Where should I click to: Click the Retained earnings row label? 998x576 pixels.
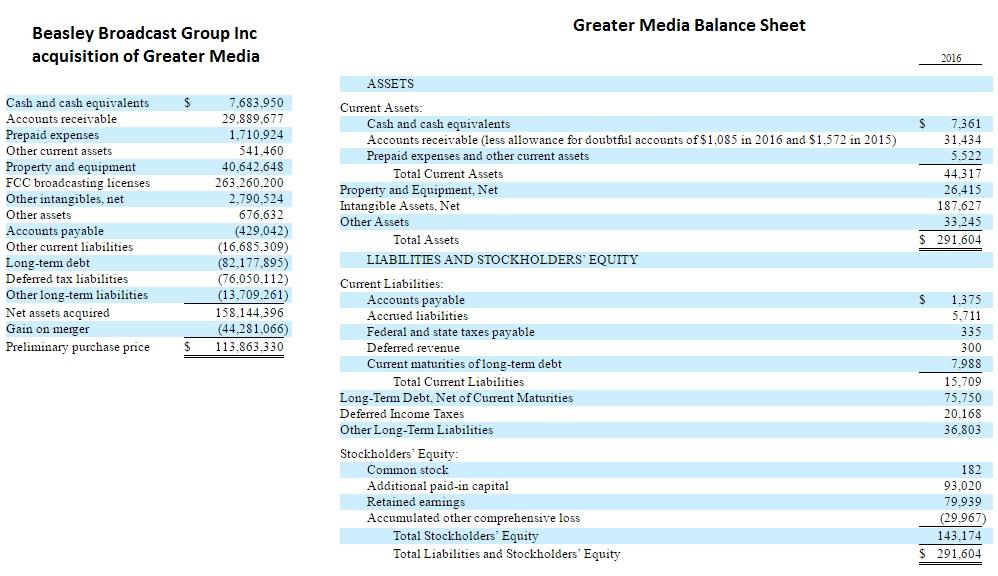click(415, 502)
